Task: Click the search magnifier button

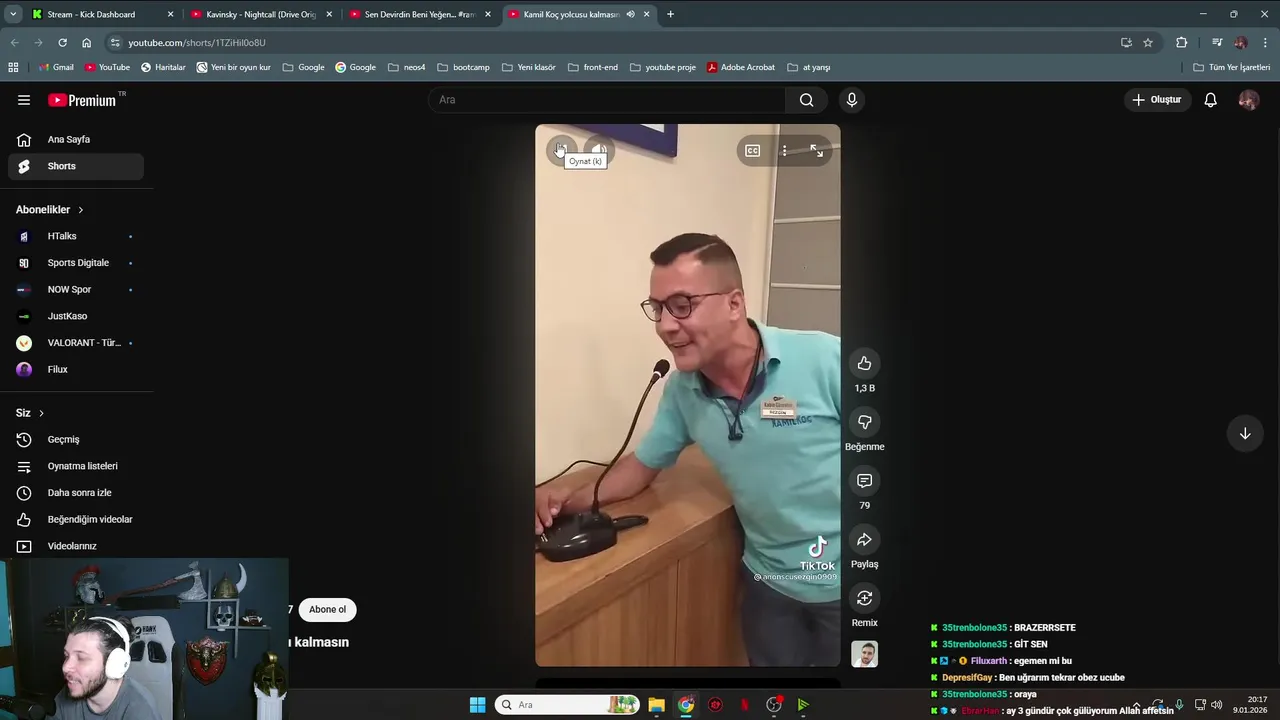Action: (x=806, y=100)
